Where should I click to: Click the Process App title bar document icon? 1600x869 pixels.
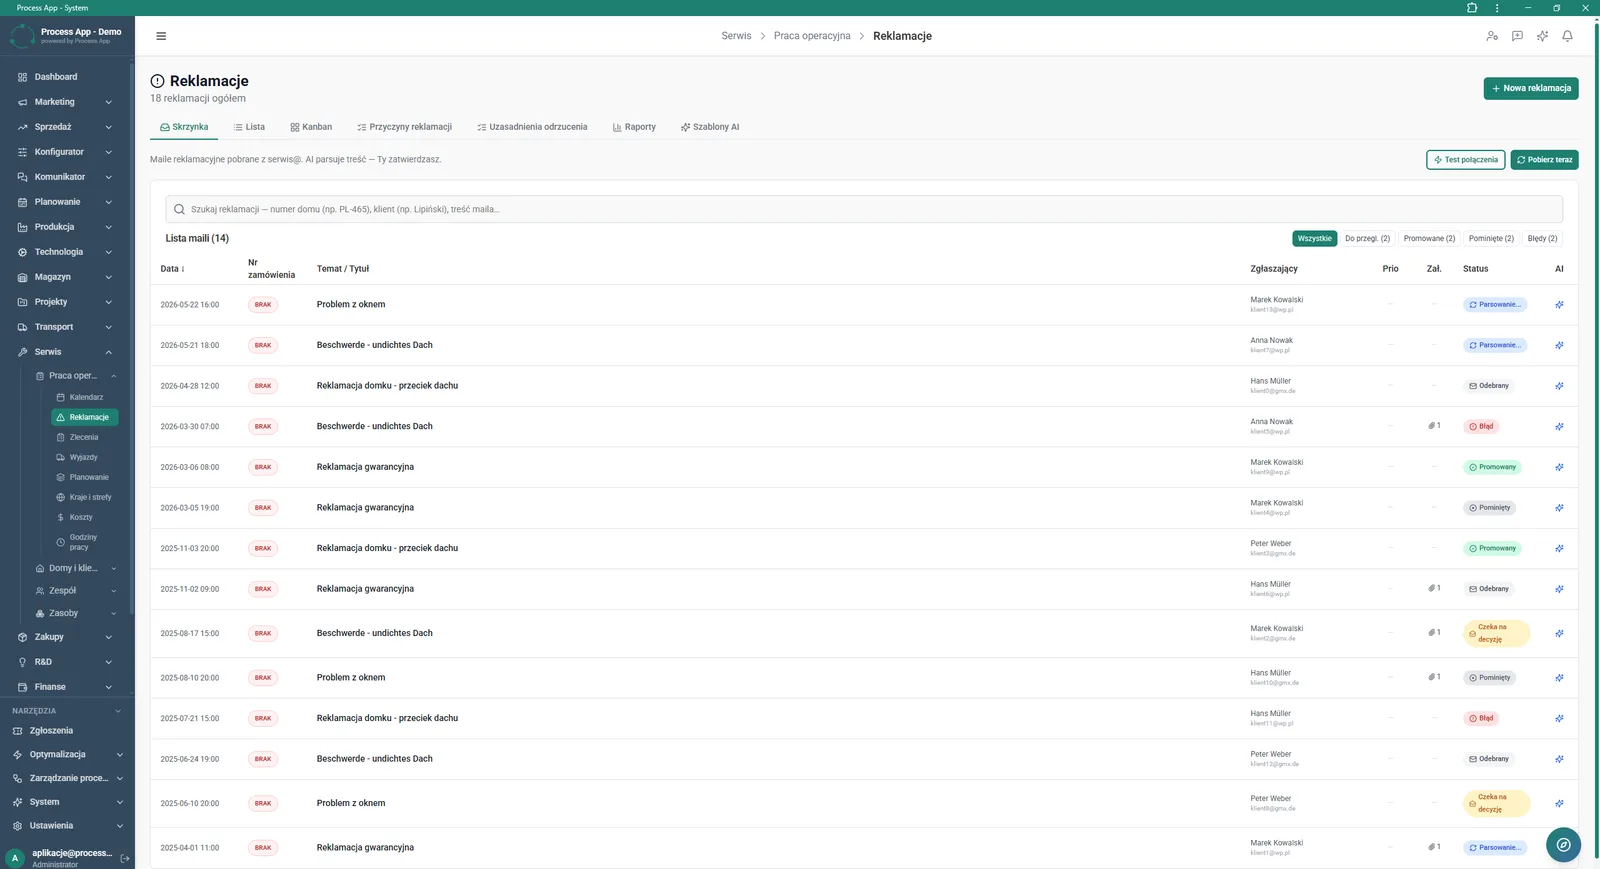click(x=1472, y=8)
